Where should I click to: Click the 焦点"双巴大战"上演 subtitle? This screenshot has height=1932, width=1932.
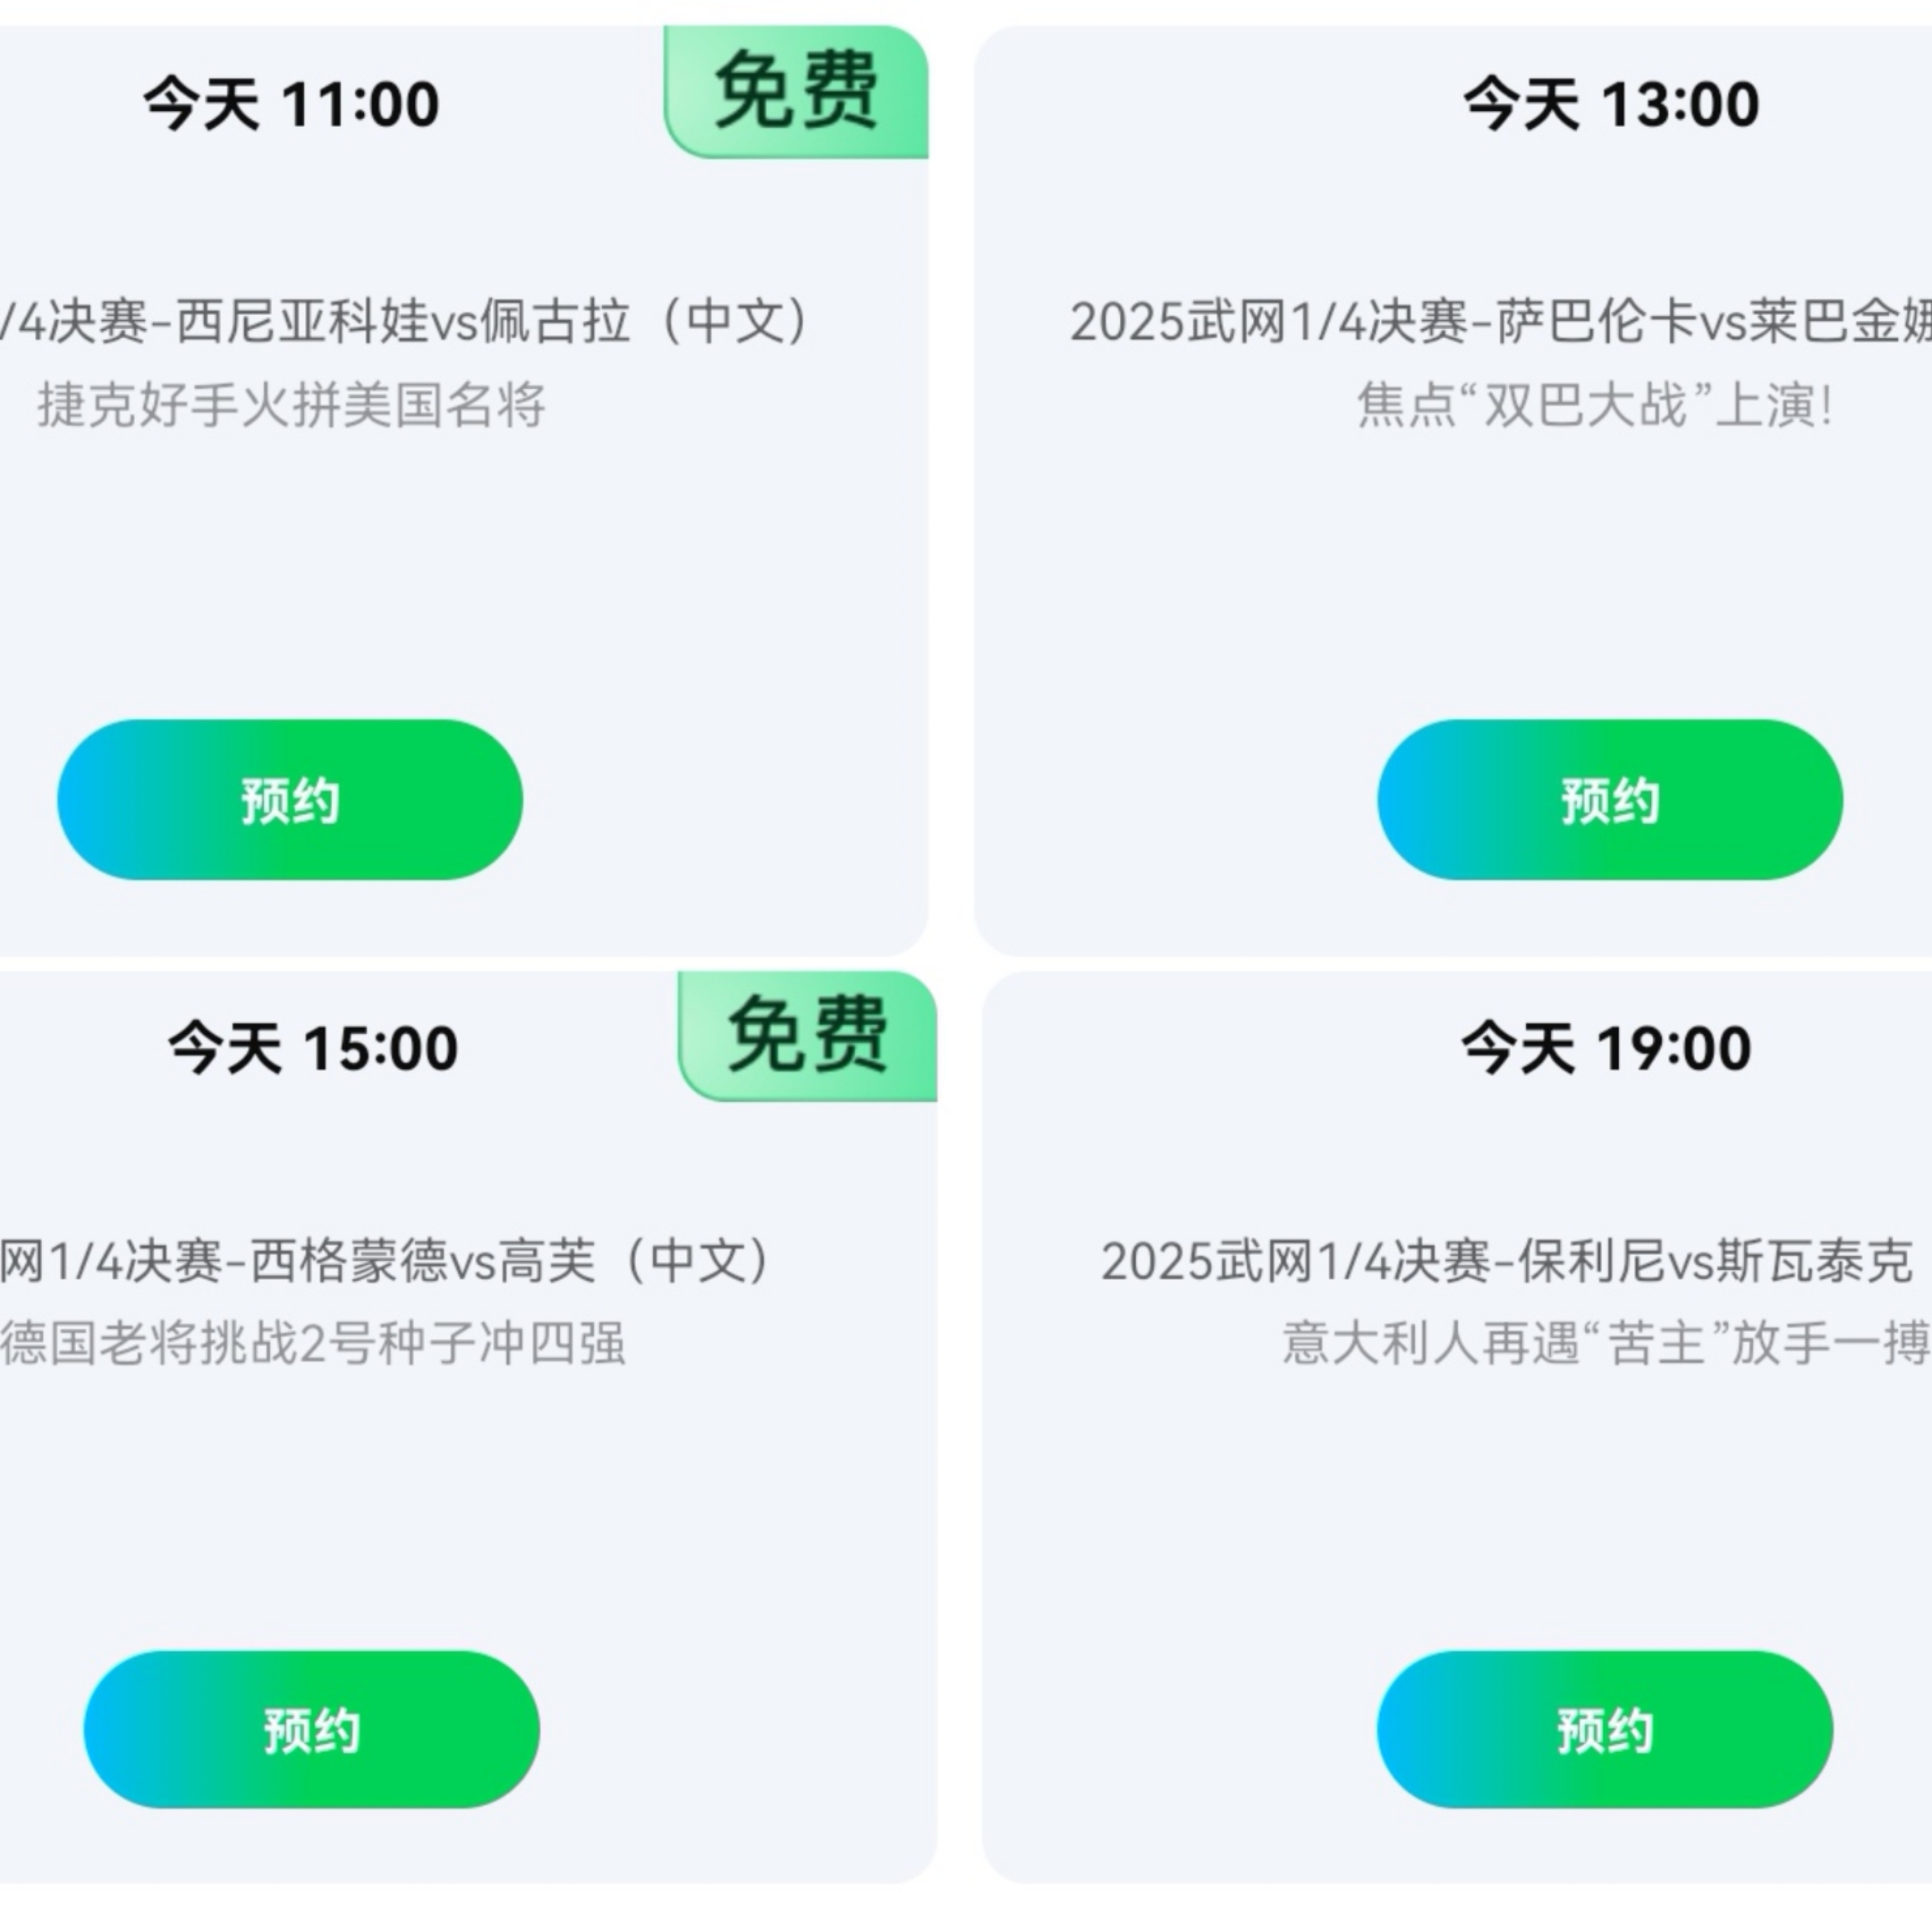1595,405
